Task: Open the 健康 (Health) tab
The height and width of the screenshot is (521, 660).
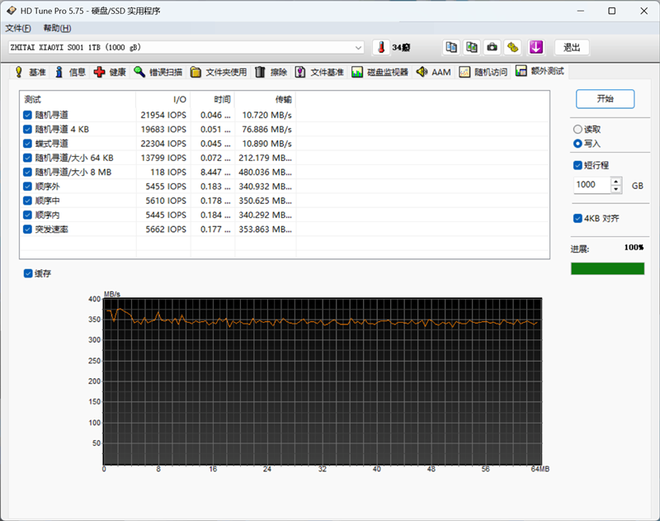Action: (109, 72)
